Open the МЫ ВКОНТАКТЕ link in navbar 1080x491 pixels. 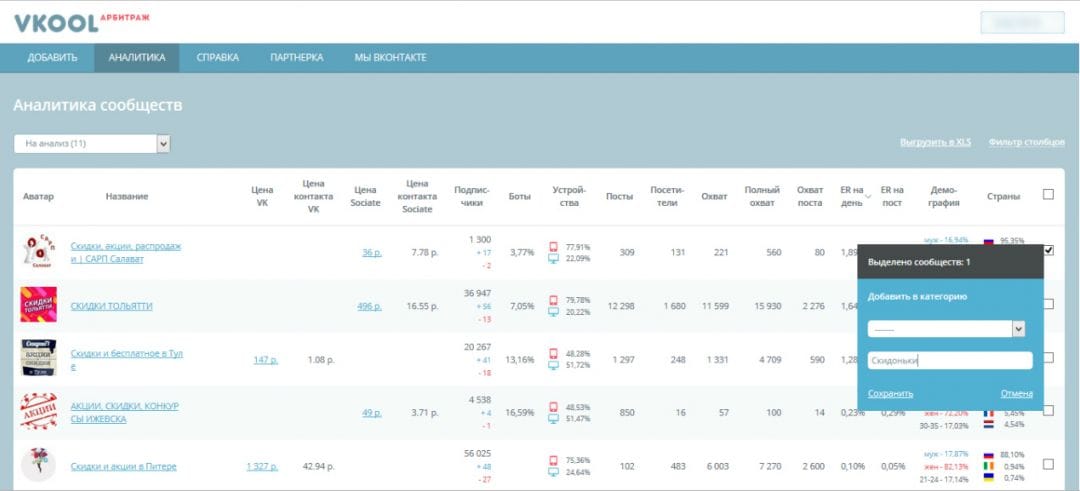click(391, 58)
